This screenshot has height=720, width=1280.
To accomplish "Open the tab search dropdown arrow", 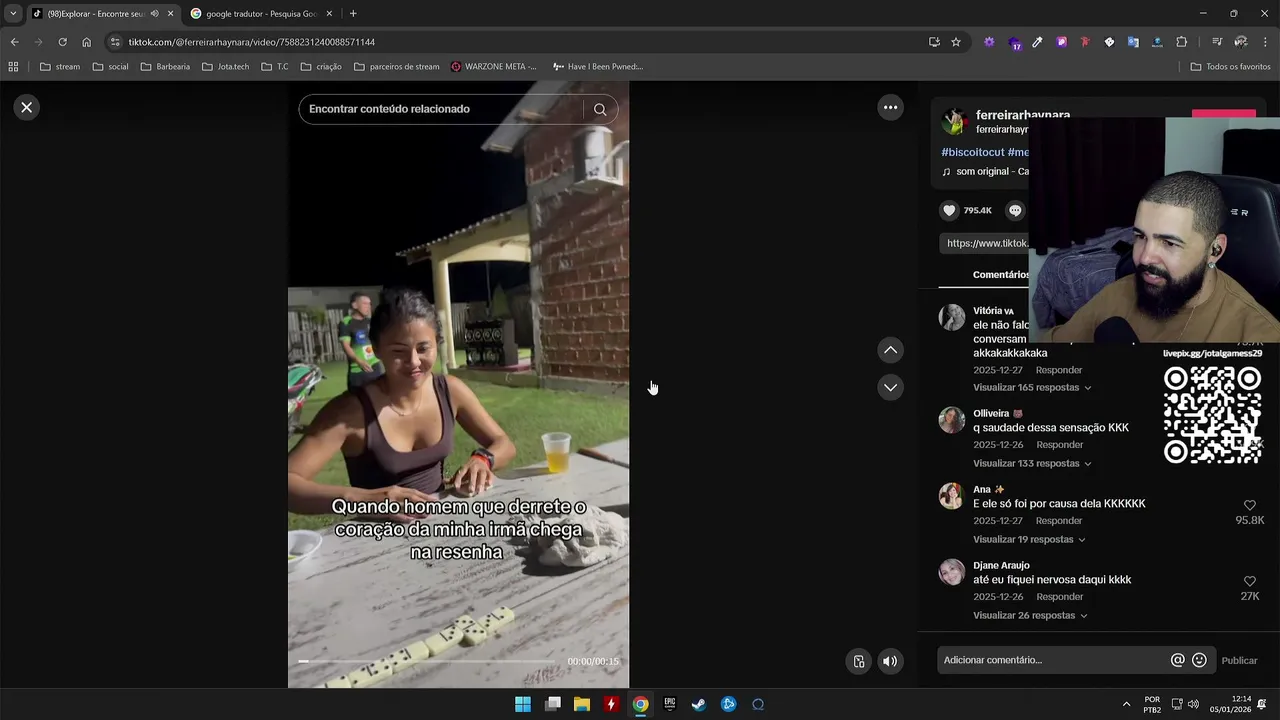I will pos(12,14).
